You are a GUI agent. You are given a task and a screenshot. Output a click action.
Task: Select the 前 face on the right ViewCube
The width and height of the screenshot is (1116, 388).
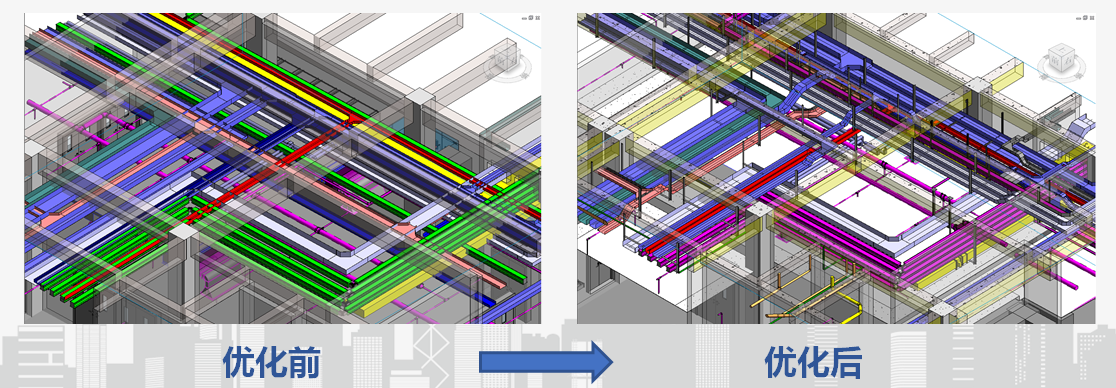click(x=1055, y=61)
